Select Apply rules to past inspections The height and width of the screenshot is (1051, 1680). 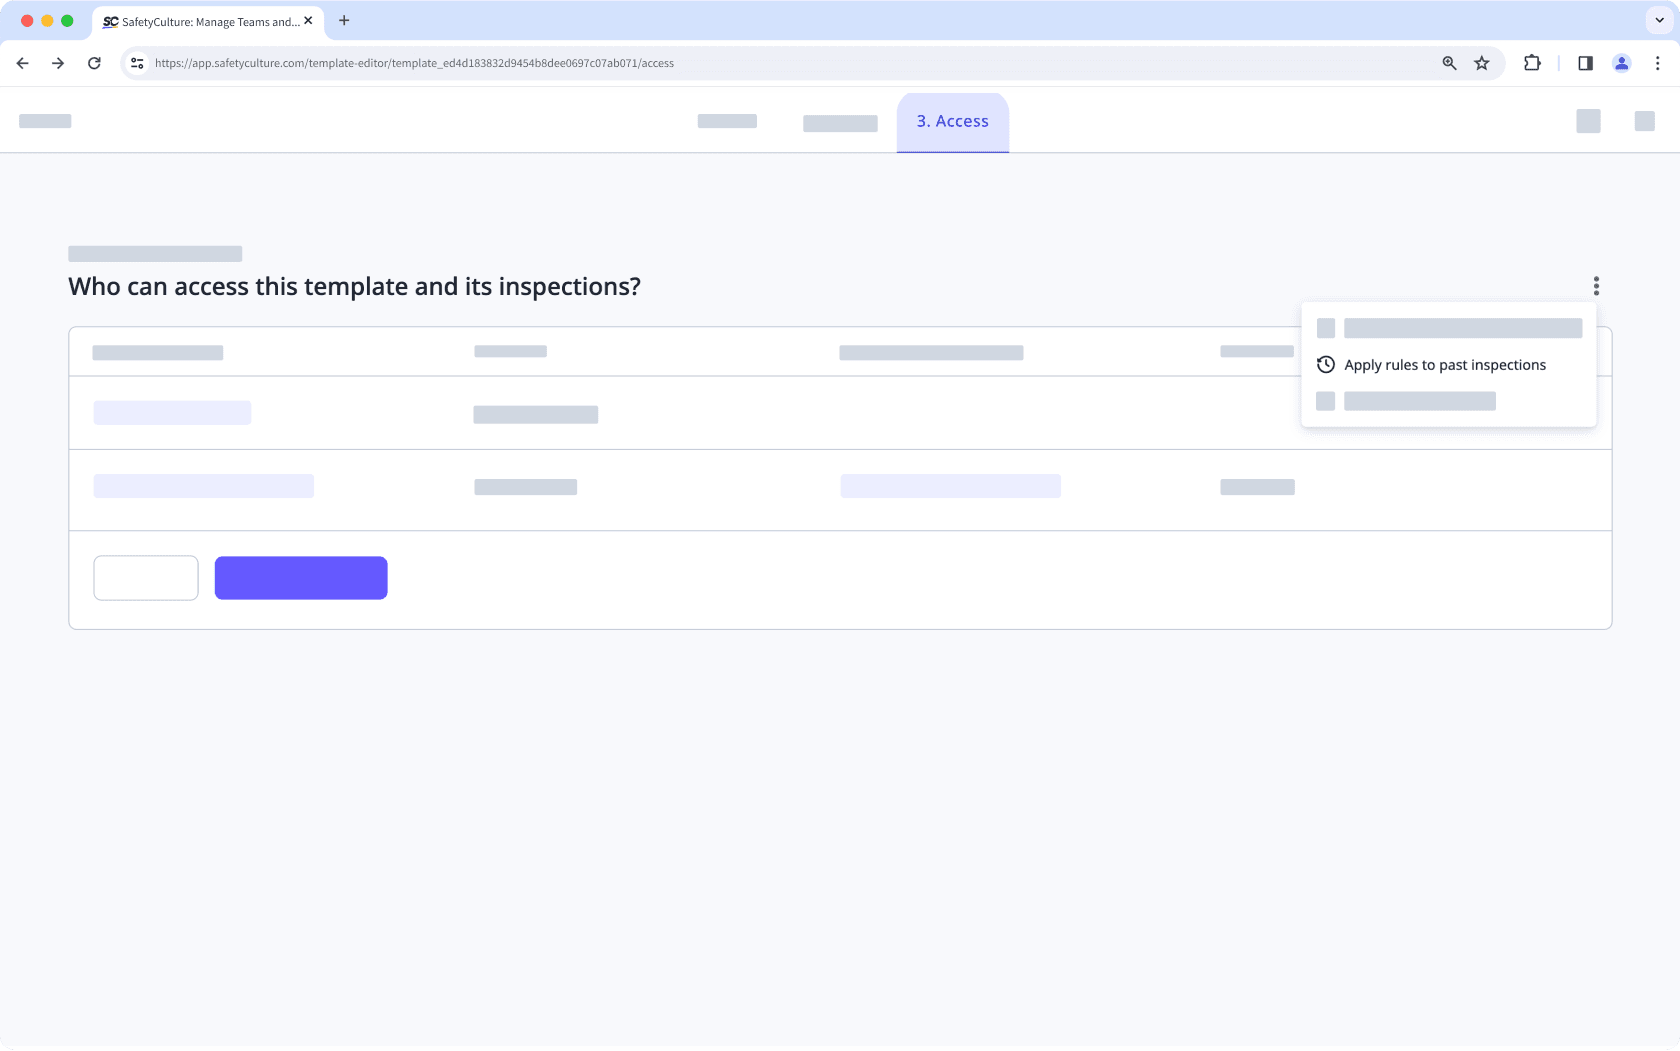tap(1445, 364)
